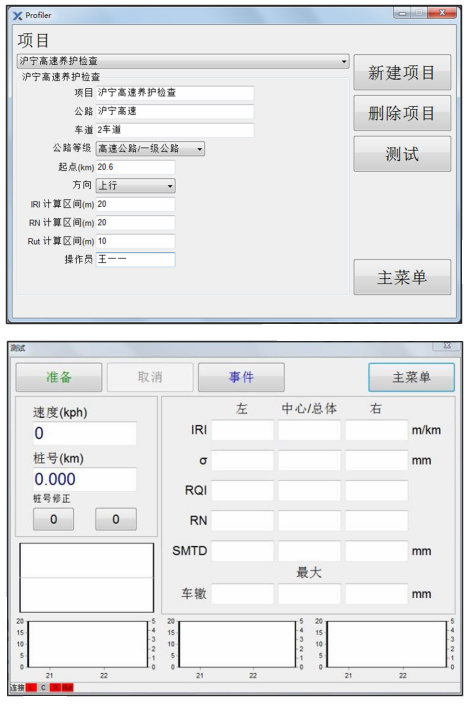Open the project selection dropdown at top
Viewport: 466px width, 704px height.
(x=183, y=61)
